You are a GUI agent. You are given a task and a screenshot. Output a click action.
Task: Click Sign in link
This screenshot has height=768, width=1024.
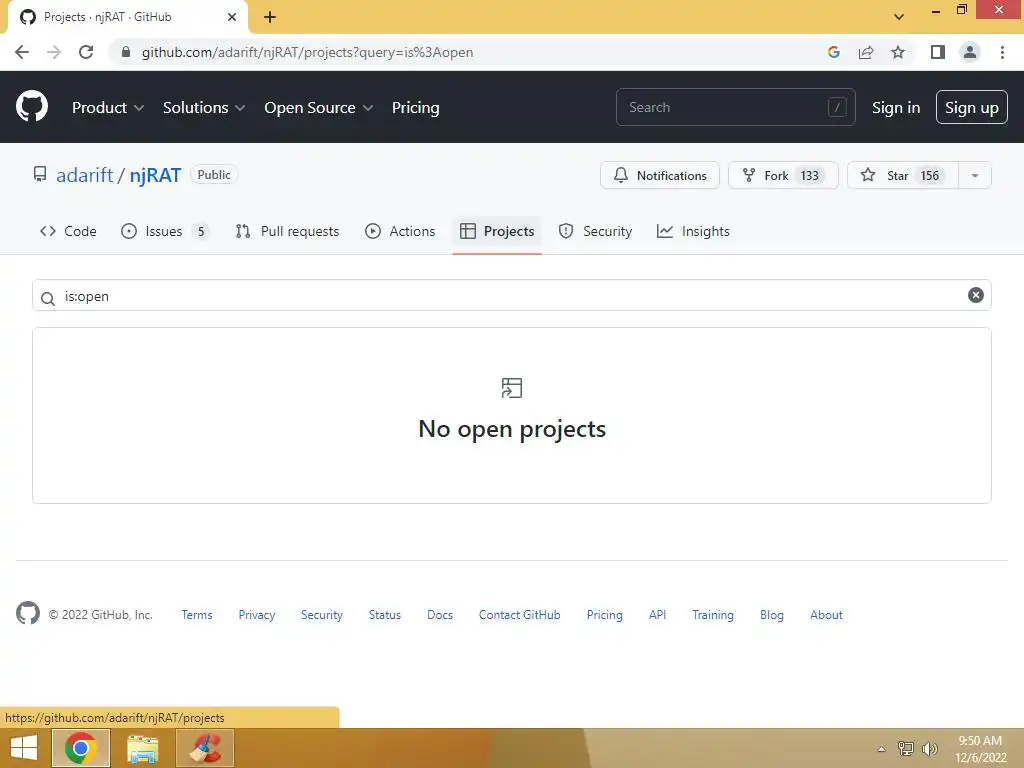895,107
